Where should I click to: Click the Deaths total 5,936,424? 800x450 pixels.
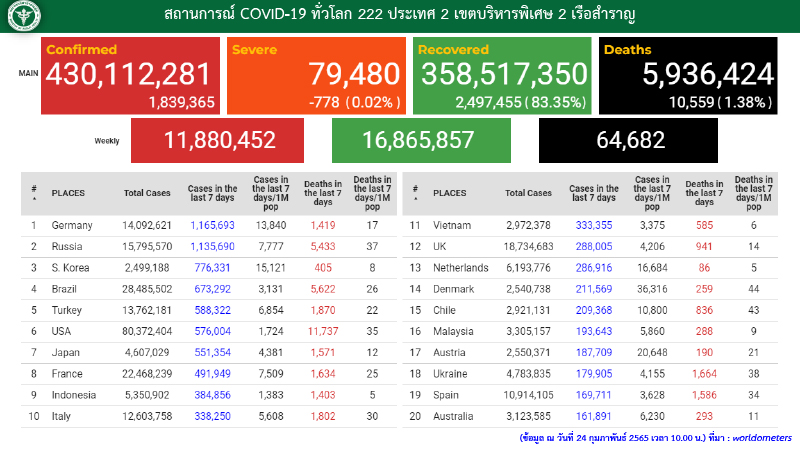point(708,74)
